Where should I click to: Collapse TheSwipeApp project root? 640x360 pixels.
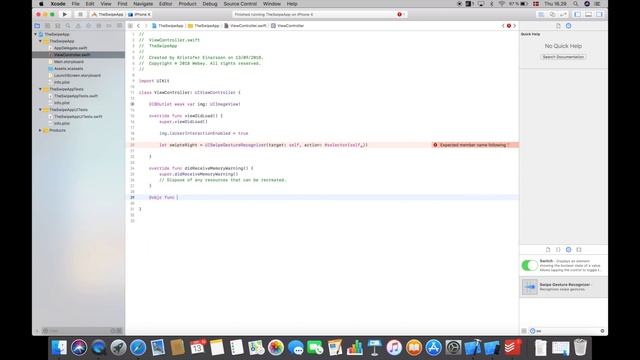click(36, 34)
